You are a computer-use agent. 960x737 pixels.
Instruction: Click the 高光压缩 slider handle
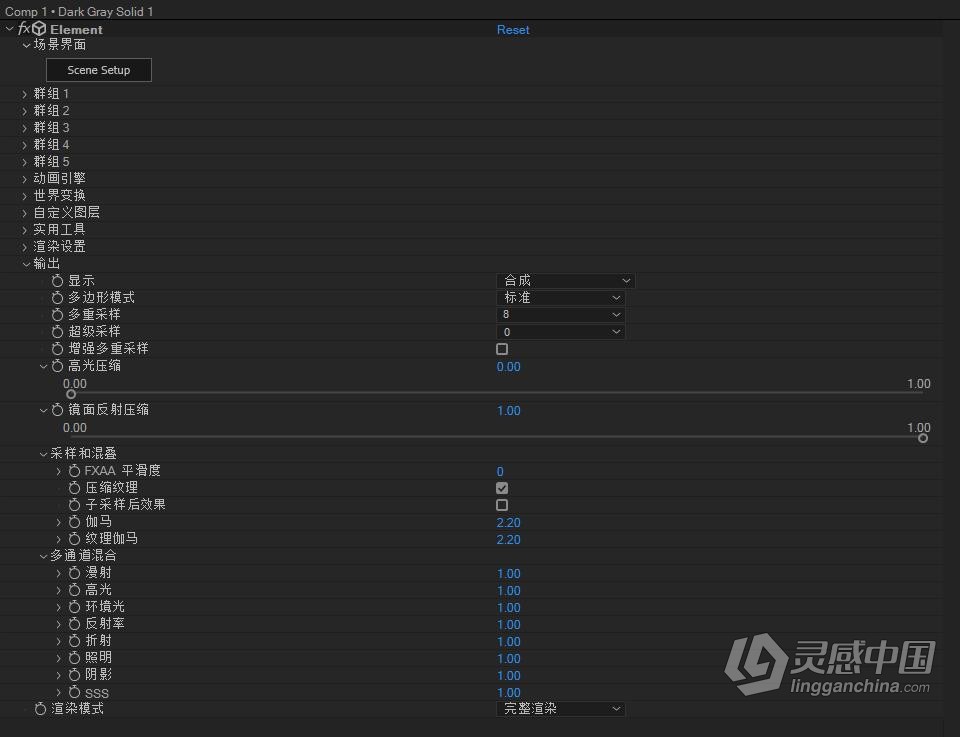pyautogui.click(x=71, y=394)
